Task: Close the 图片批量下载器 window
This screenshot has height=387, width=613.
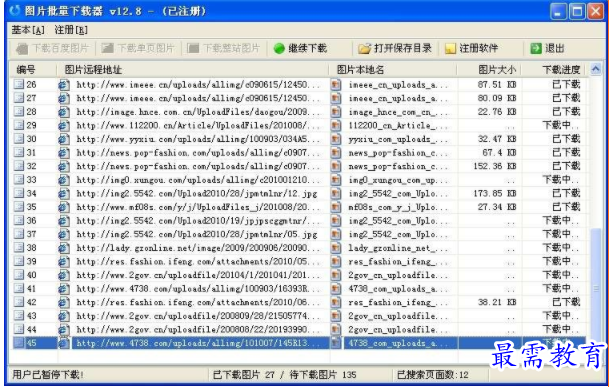Action: click(x=596, y=11)
